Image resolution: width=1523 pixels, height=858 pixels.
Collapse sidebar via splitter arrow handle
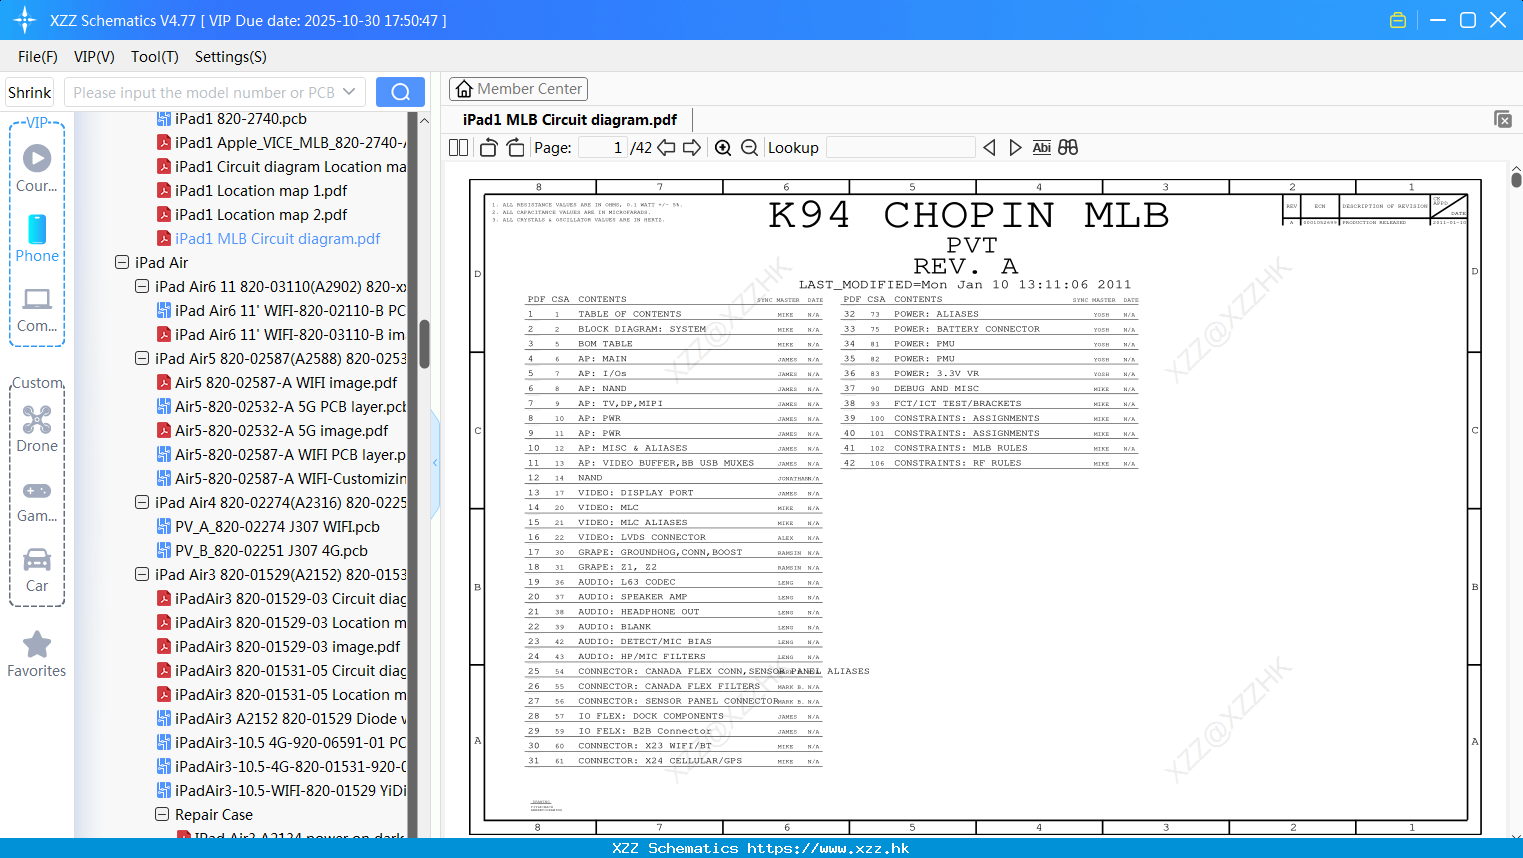[x=435, y=463]
